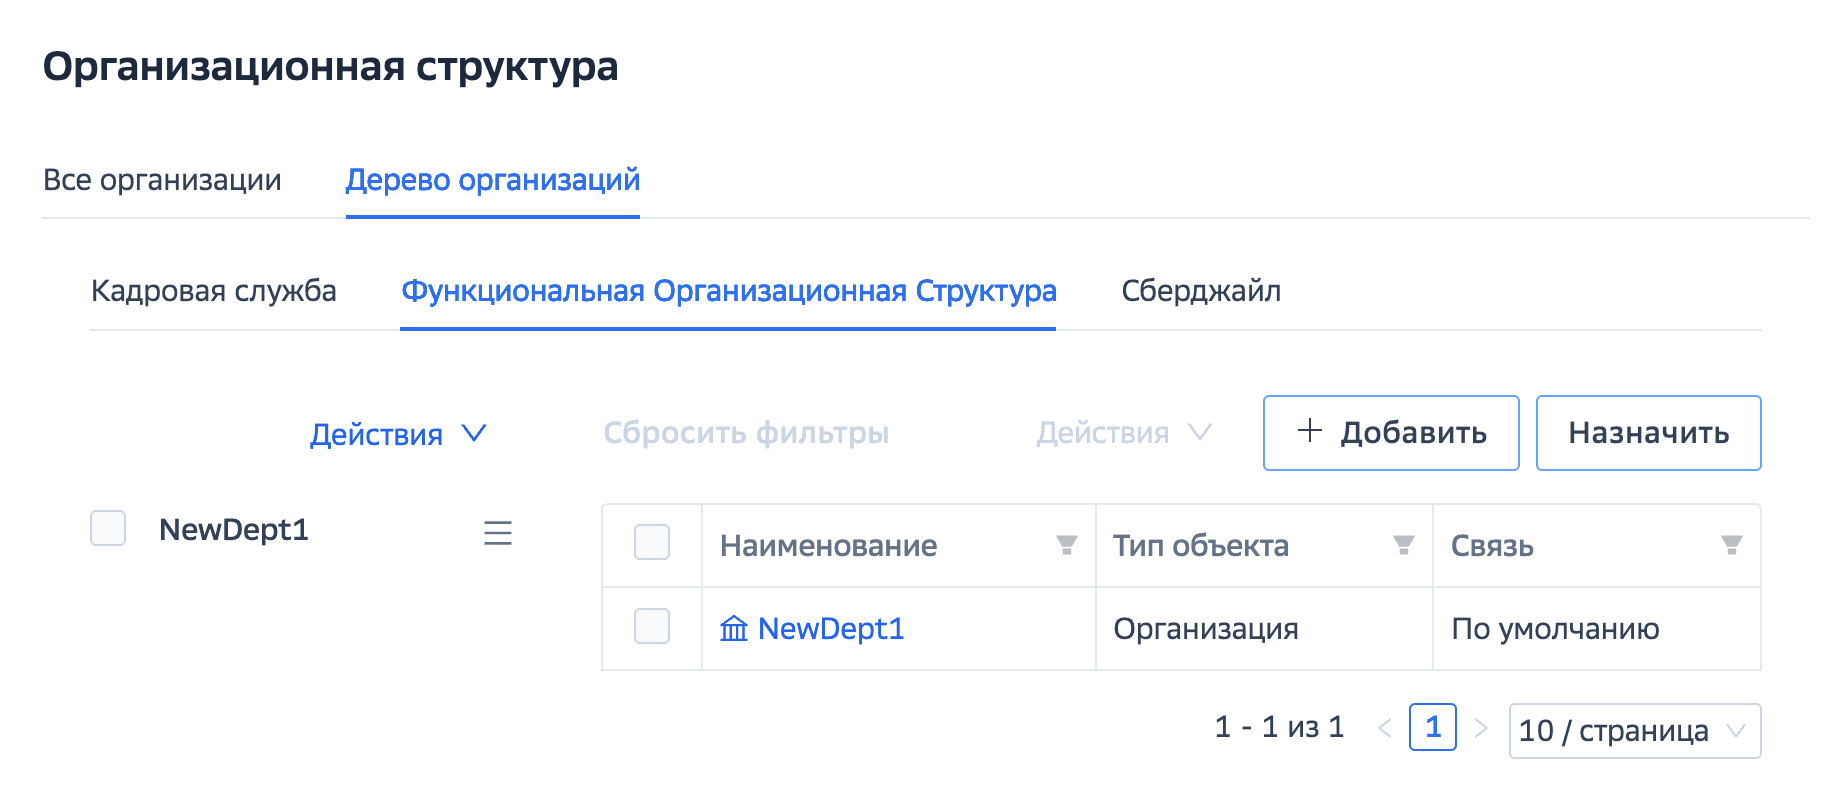Open the 10 / страница page size dropdown
Screen dimensions: 1832x810
(1633, 731)
